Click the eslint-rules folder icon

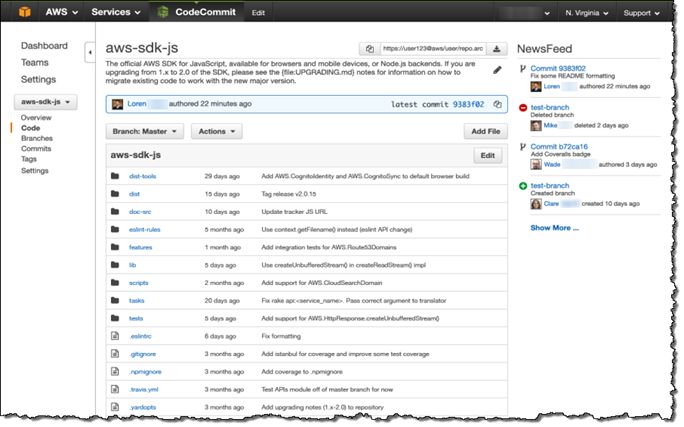click(x=115, y=229)
